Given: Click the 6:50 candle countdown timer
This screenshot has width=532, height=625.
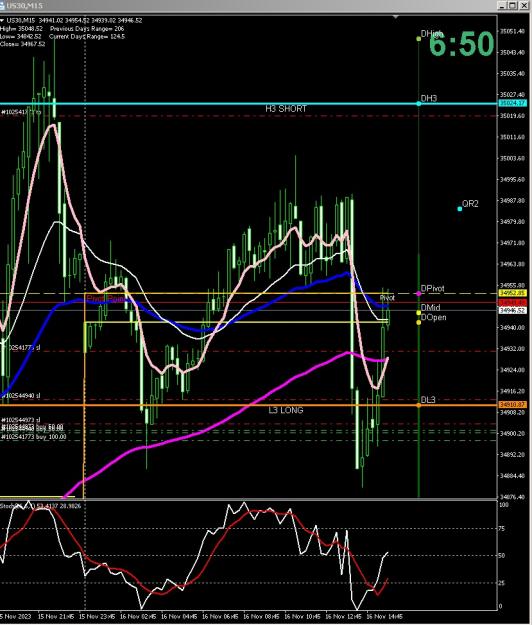Looking at the screenshot, I should pyautogui.click(x=461, y=43).
